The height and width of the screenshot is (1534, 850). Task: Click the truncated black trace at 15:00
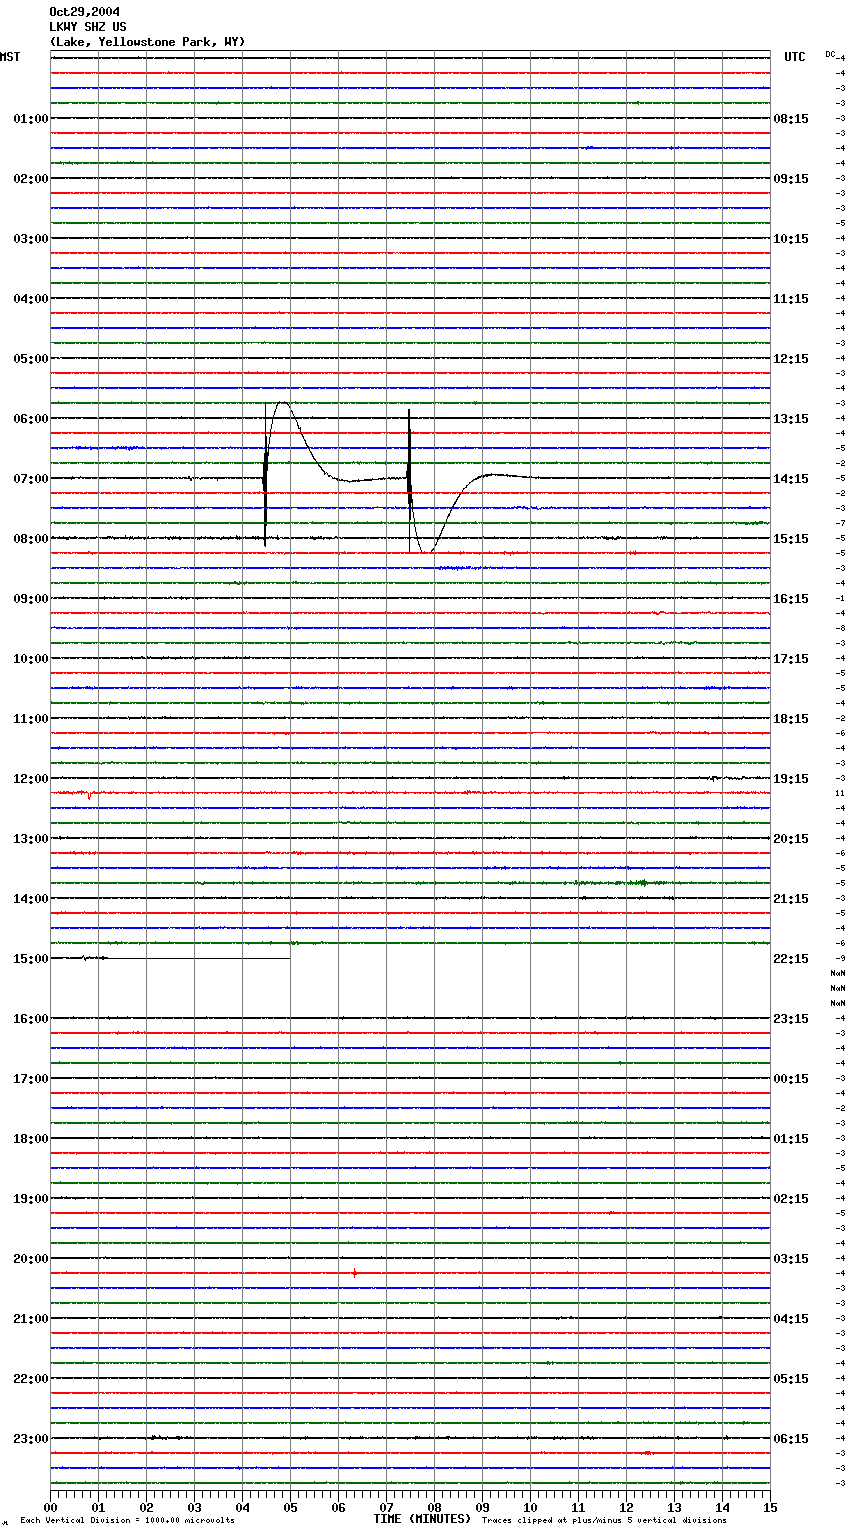[170, 958]
